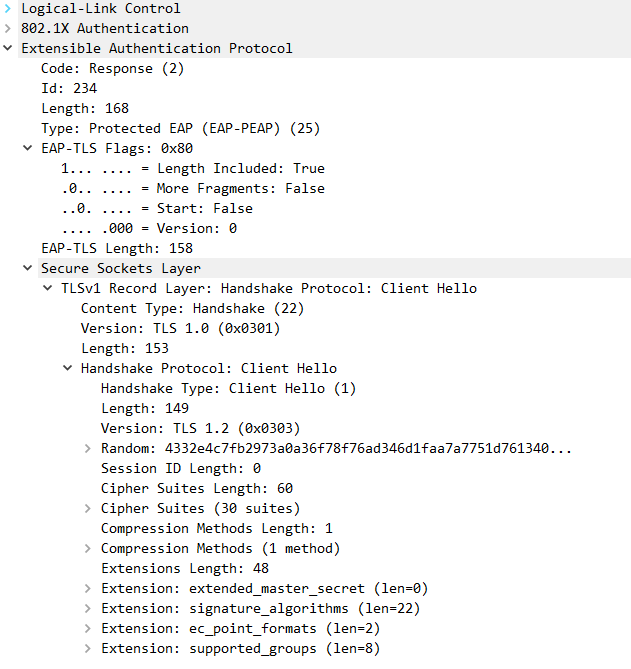Collapse the Handshake Protocol: Client Hello node
The width and height of the screenshot is (631, 669).
click(69, 368)
